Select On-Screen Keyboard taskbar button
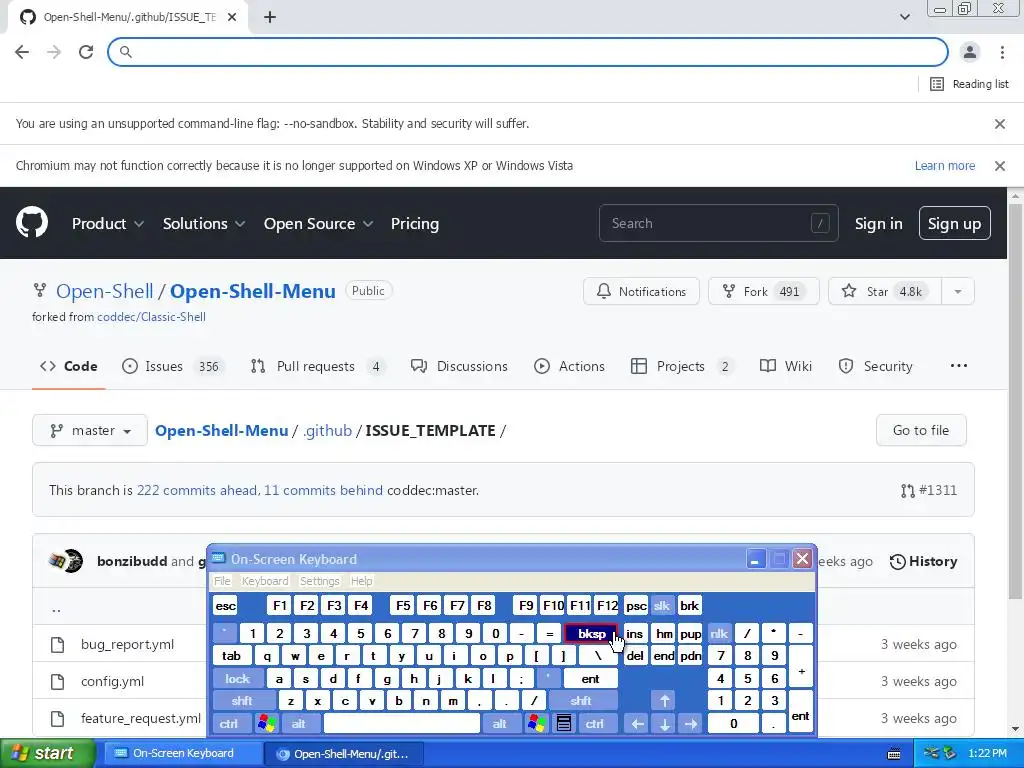Screen dimensions: 1024x768 click(x=182, y=754)
